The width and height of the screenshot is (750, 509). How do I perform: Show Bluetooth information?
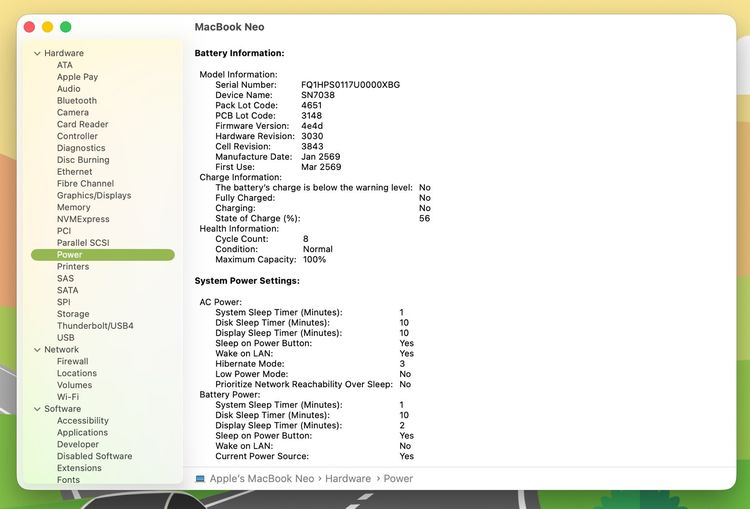pyautogui.click(x=77, y=100)
